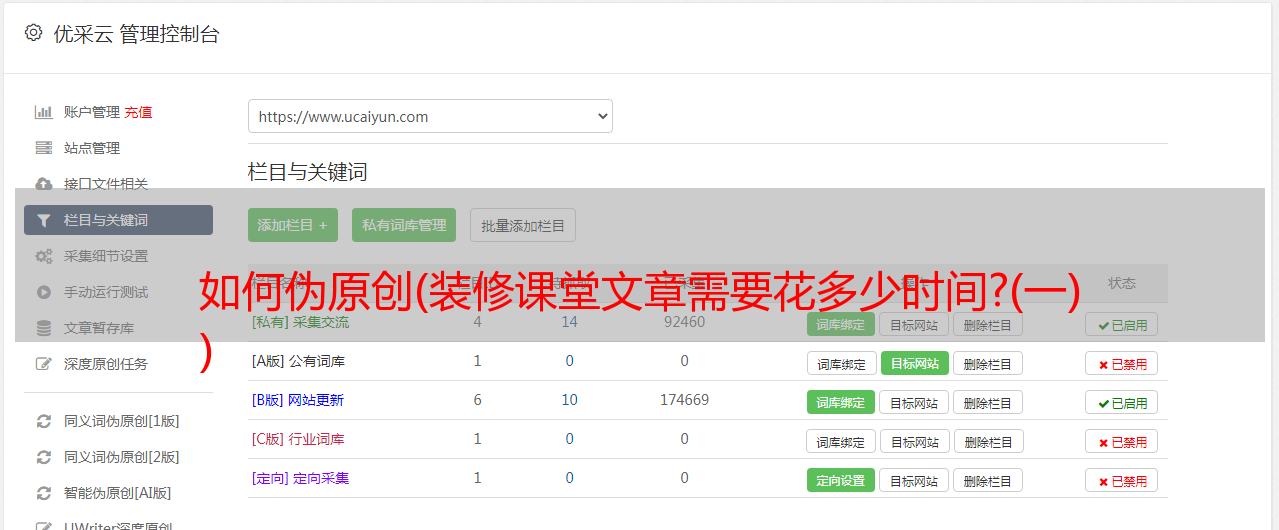The image size is (1279, 530).
Task: Click 目标网站 for 采集交流 row
Action: pyautogui.click(x=914, y=324)
